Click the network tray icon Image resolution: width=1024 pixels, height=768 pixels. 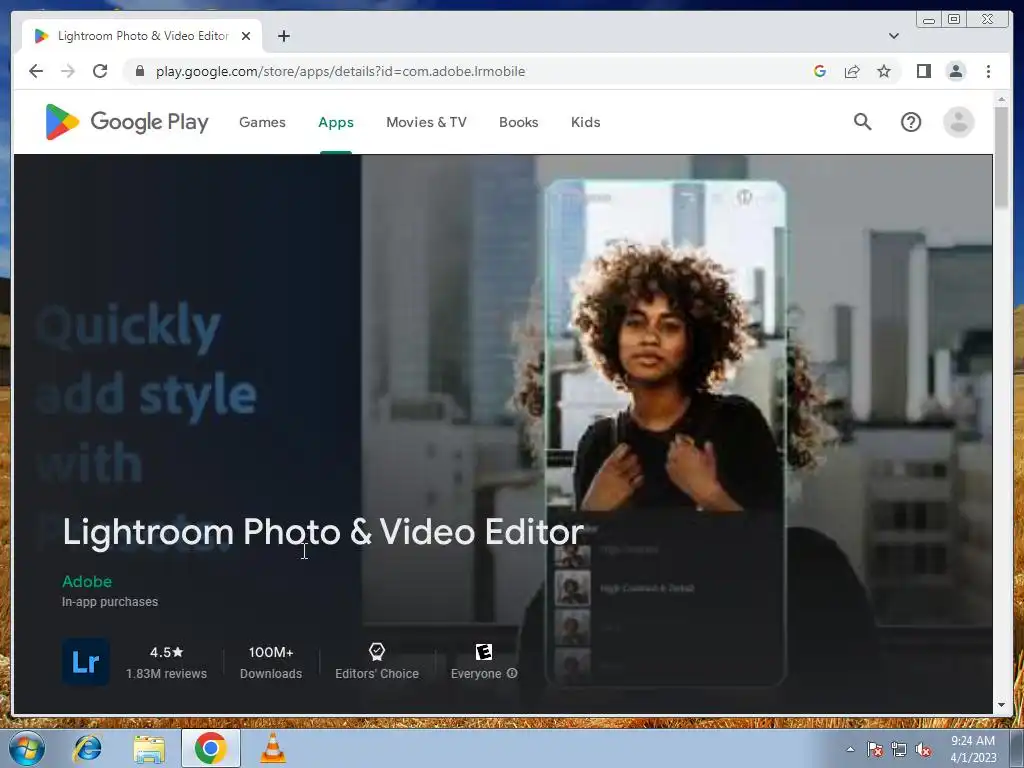(x=899, y=750)
